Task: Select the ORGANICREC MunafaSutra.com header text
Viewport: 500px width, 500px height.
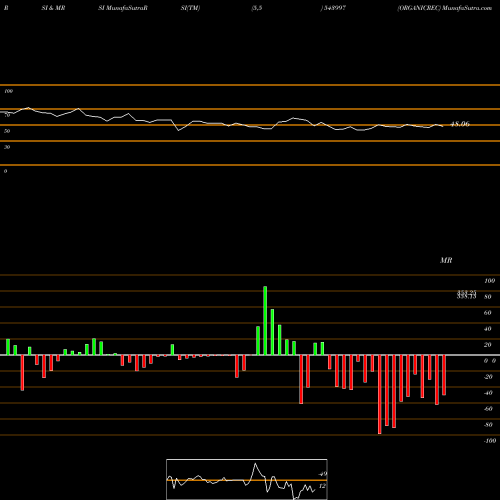Action: (445, 8)
